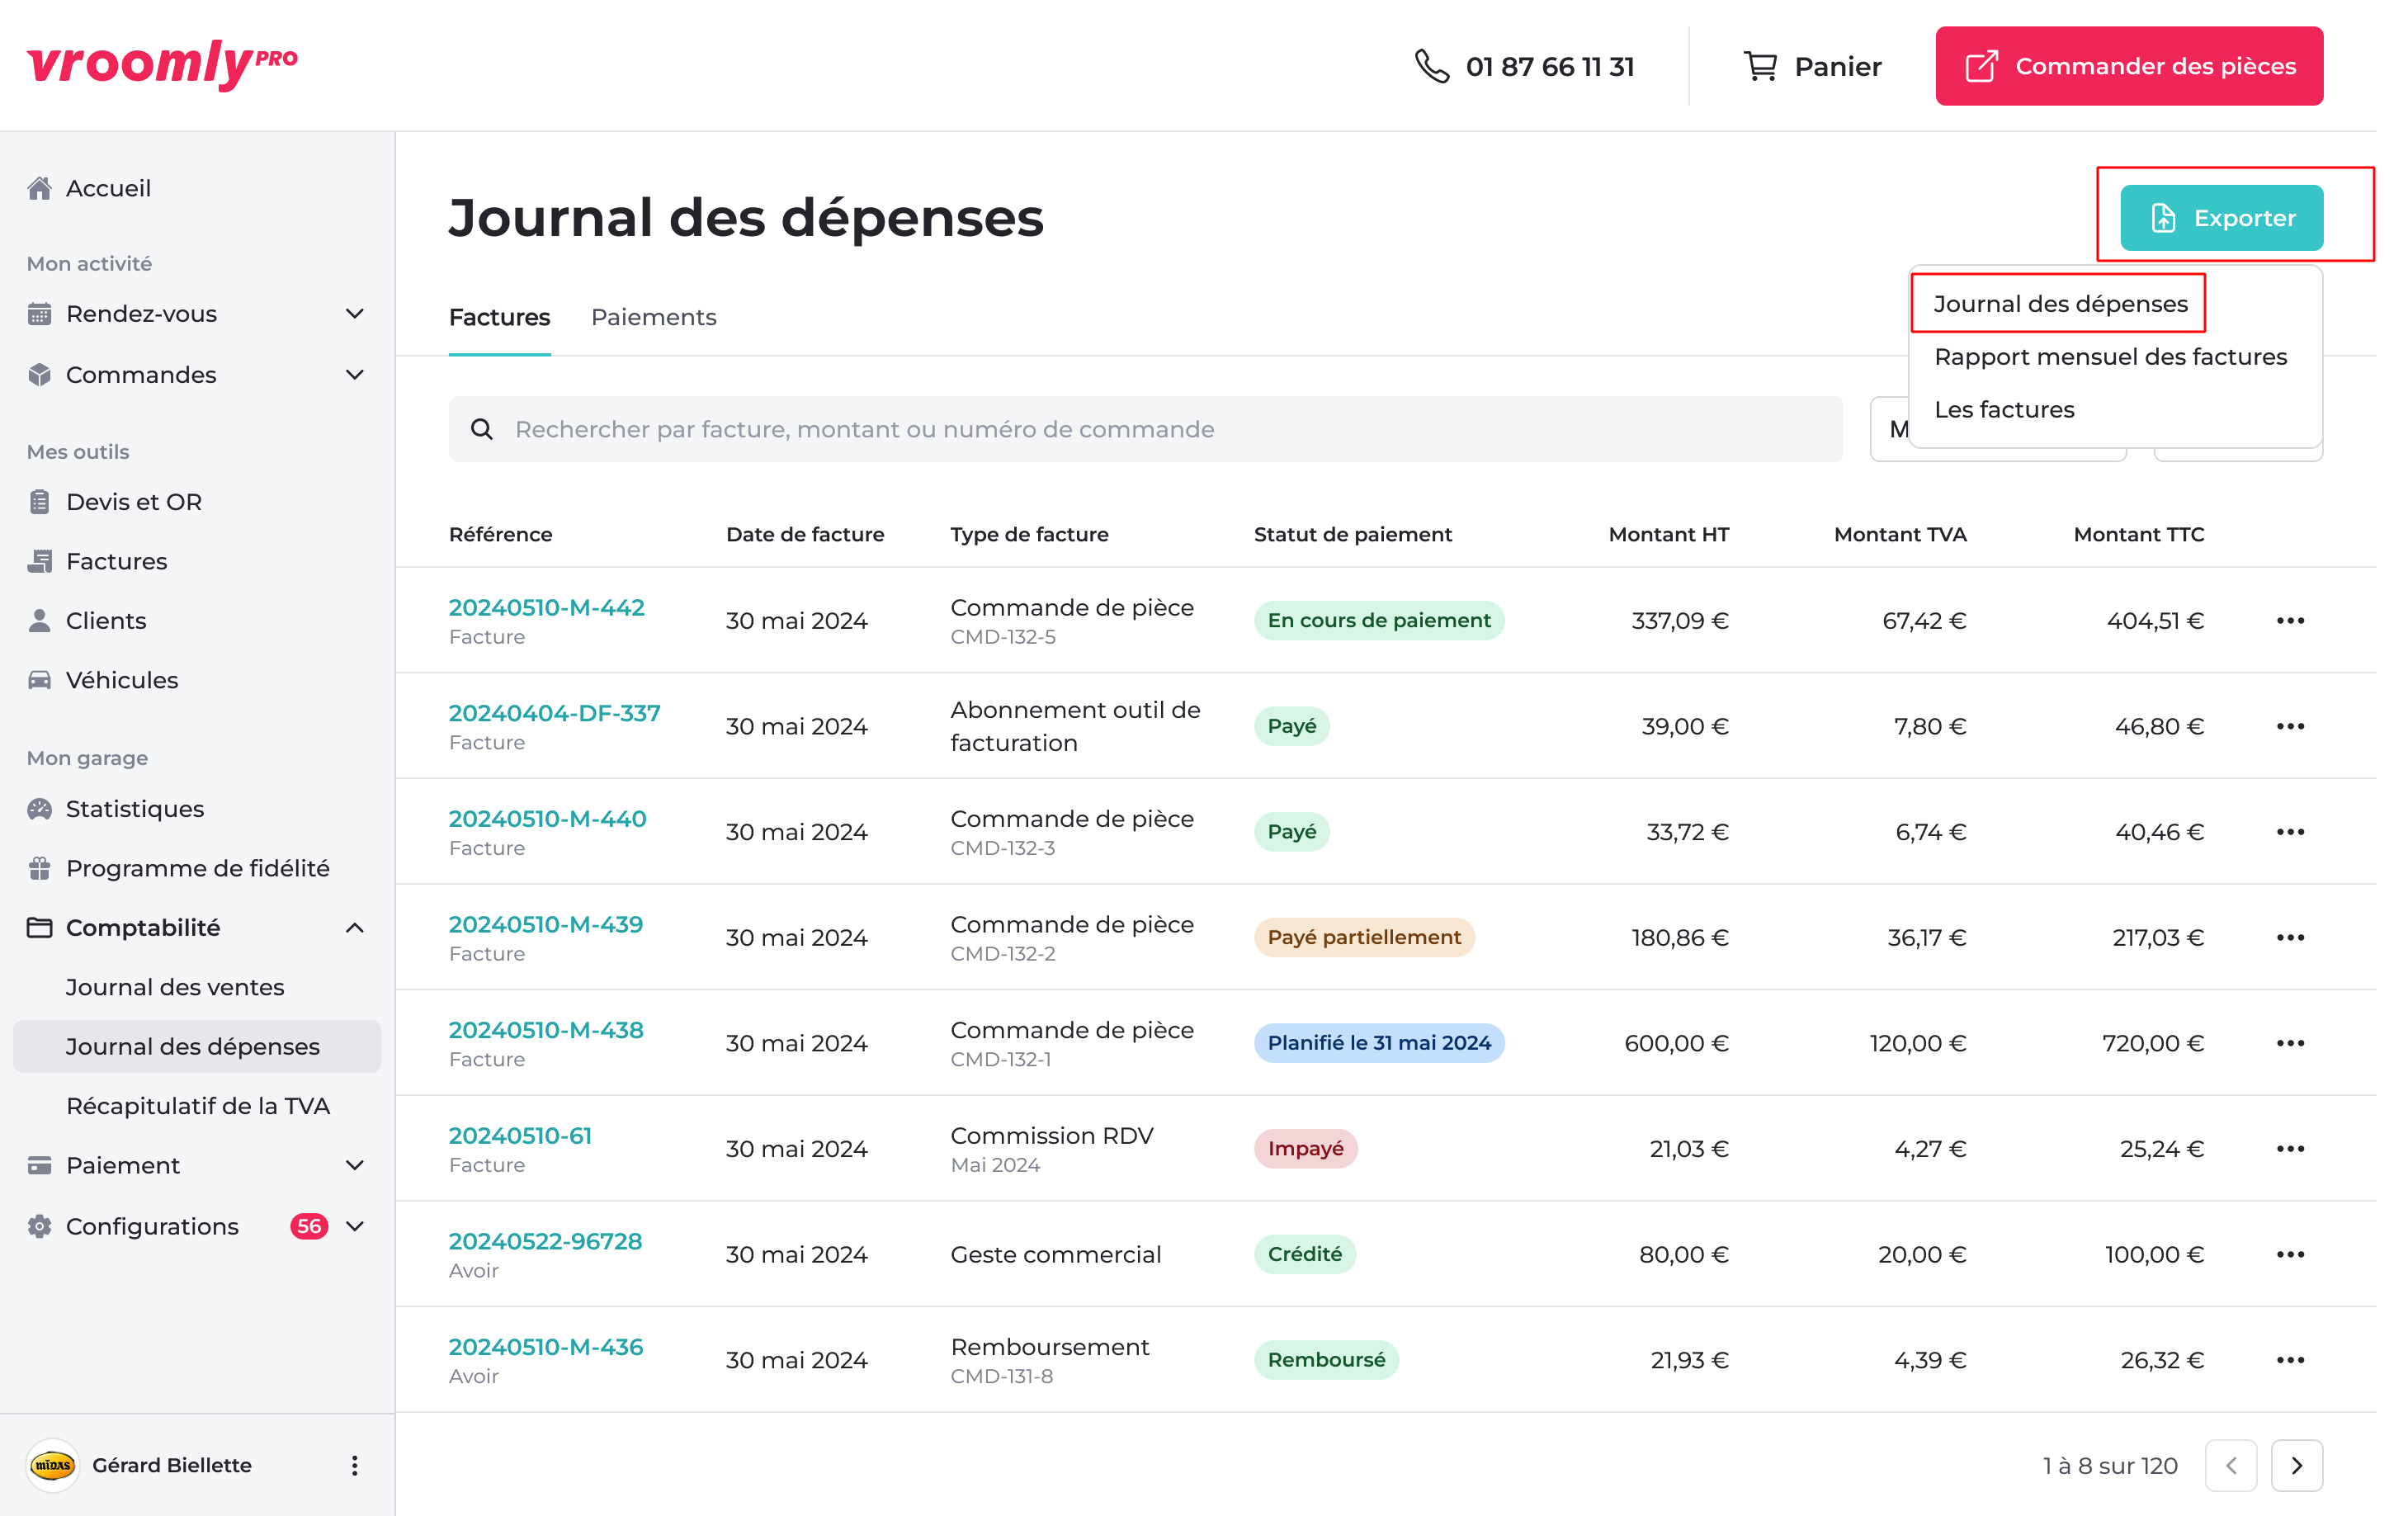Open actions menu for 20240404-DF-337 row

(2290, 726)
